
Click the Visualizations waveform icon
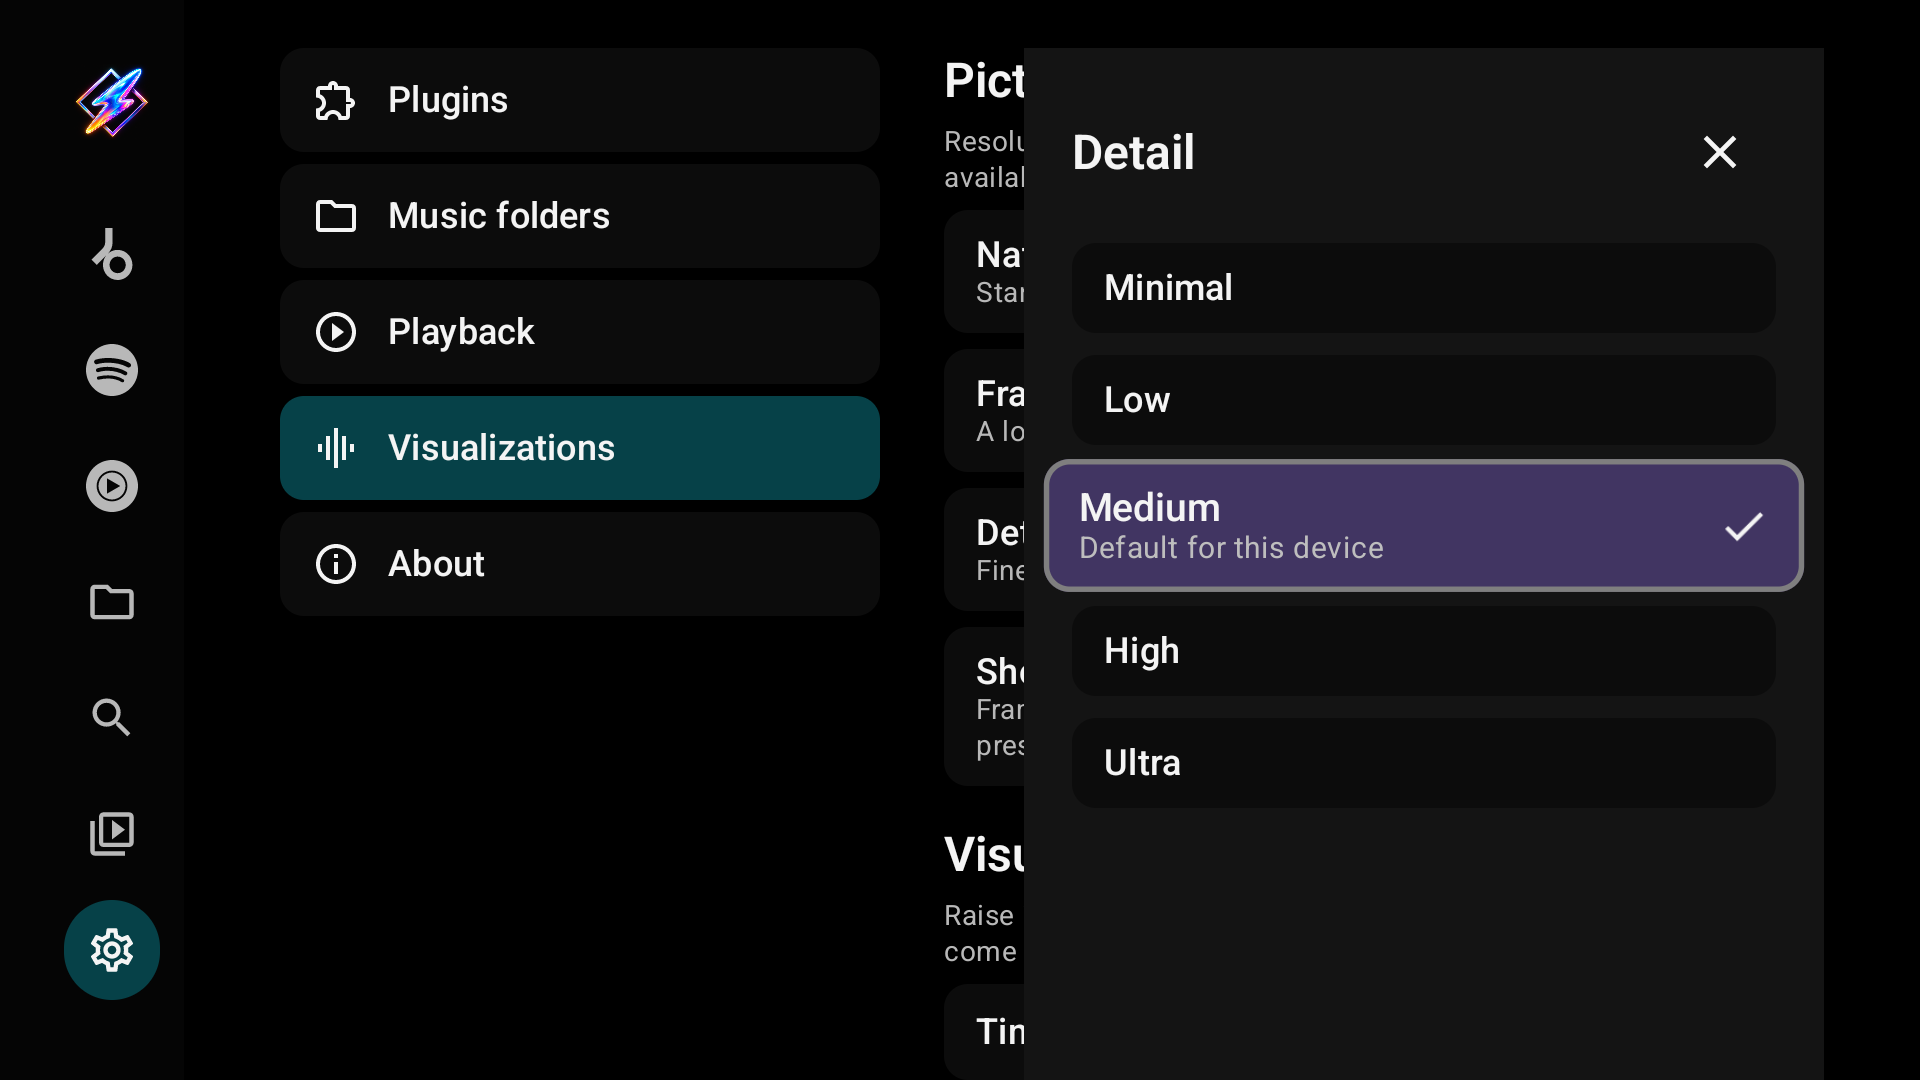pyautogui.click(x=336, y=448)
